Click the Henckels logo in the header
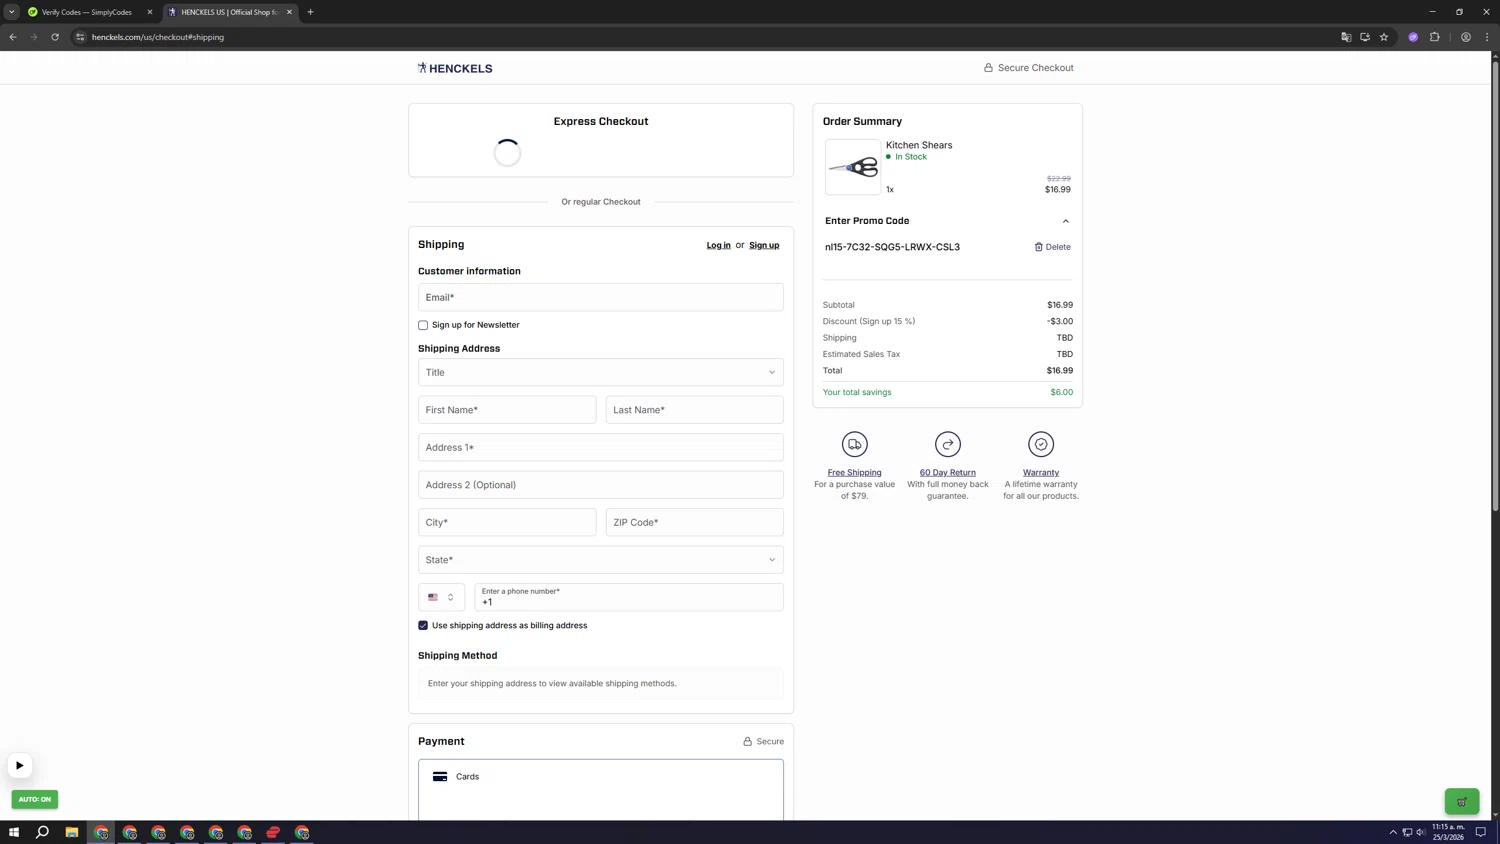Image resolution: width=1500 pixels, height=844 pixels. 455,68
